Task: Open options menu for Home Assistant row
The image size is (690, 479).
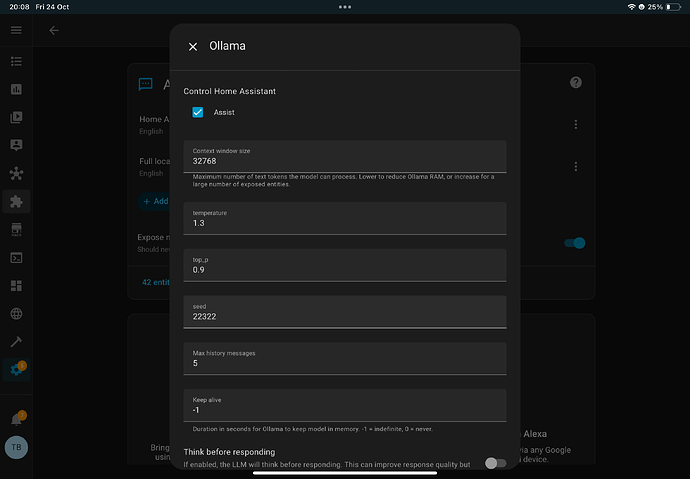Action: (x=576, y=124)
